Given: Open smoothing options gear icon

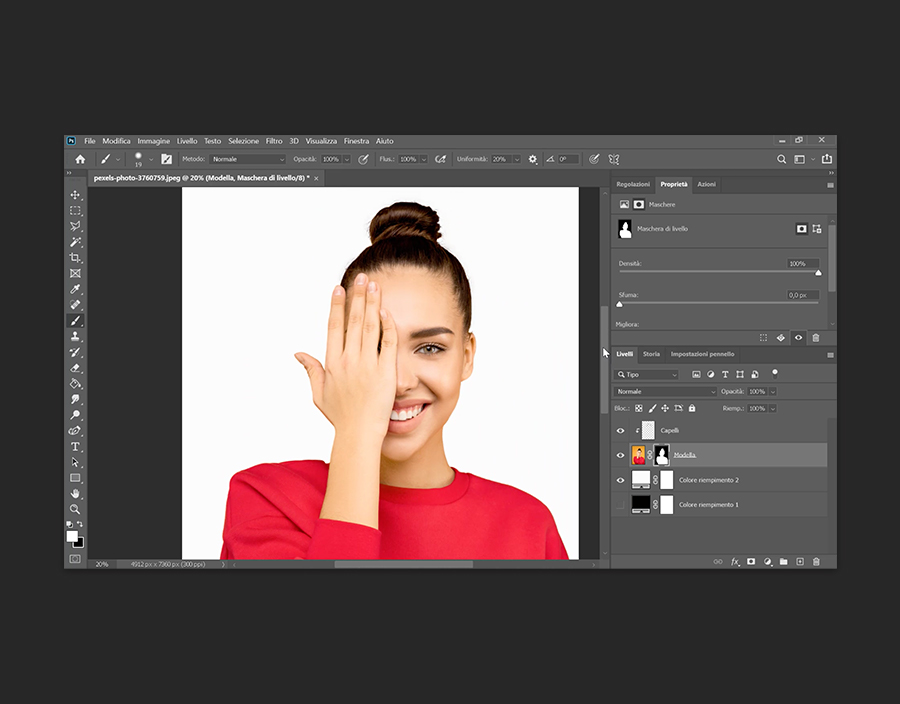Looking at the screenshot, I should click(x=533, y=159).
